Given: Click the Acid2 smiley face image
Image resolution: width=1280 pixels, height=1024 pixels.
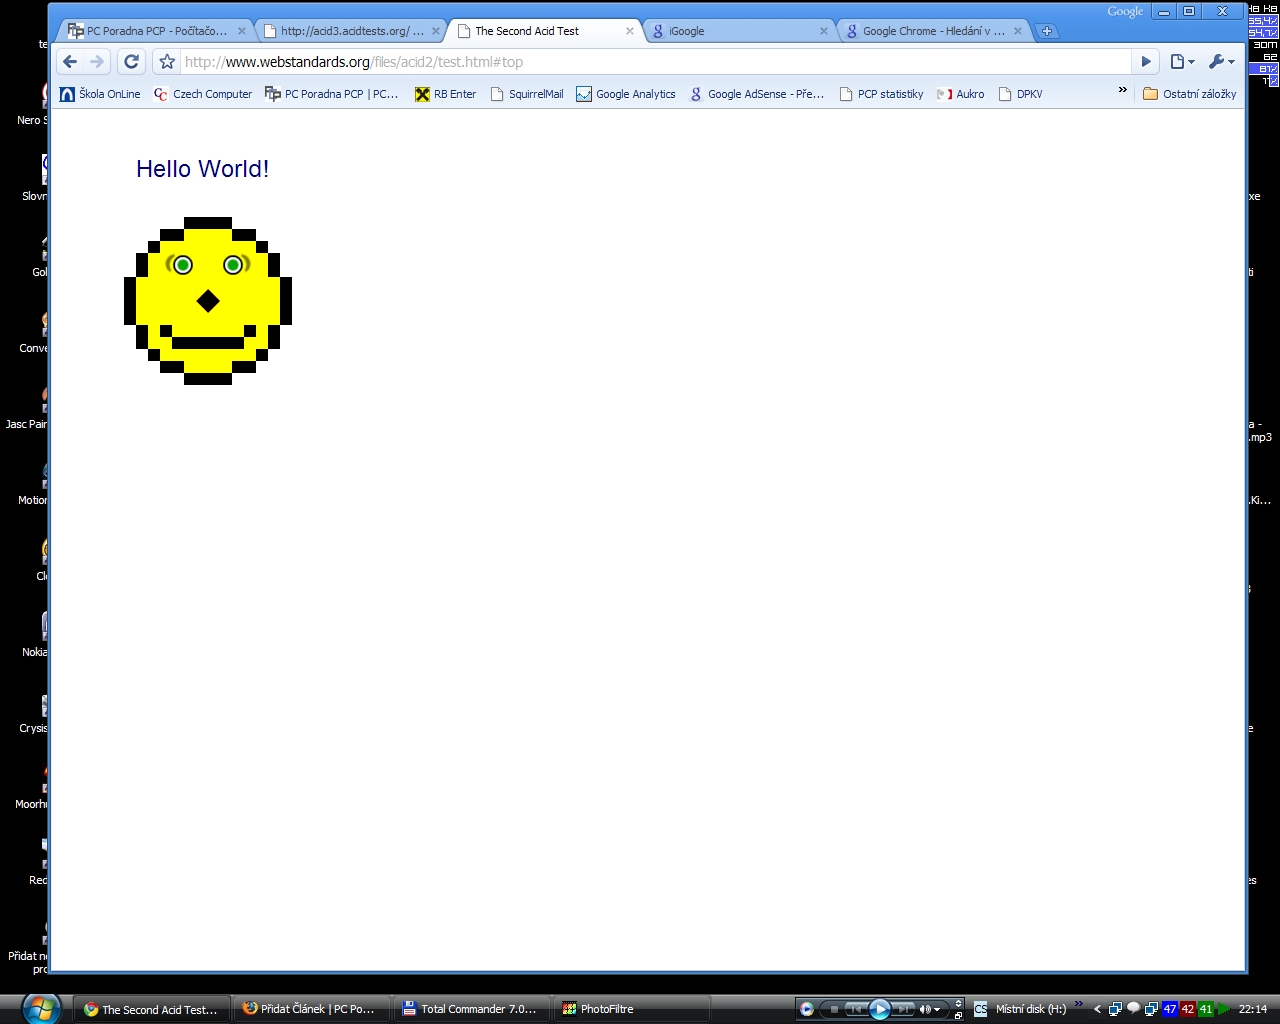Looking at the screenshot, I should (x=208, y=301).
